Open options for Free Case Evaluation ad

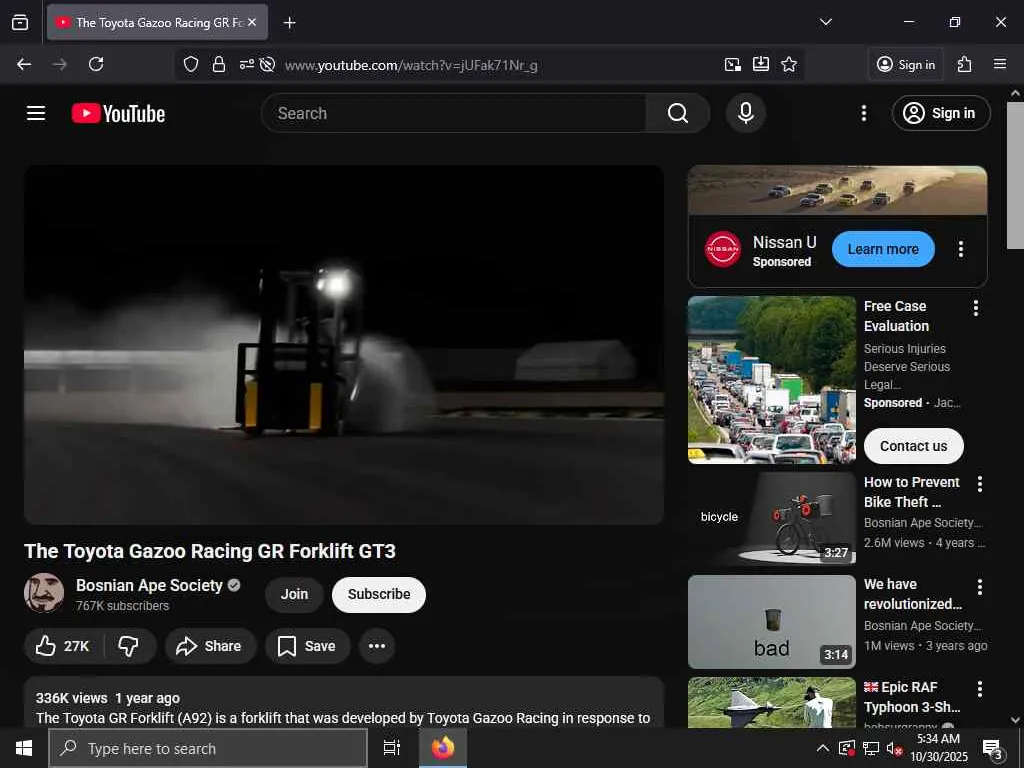click(x=975, y=308)
